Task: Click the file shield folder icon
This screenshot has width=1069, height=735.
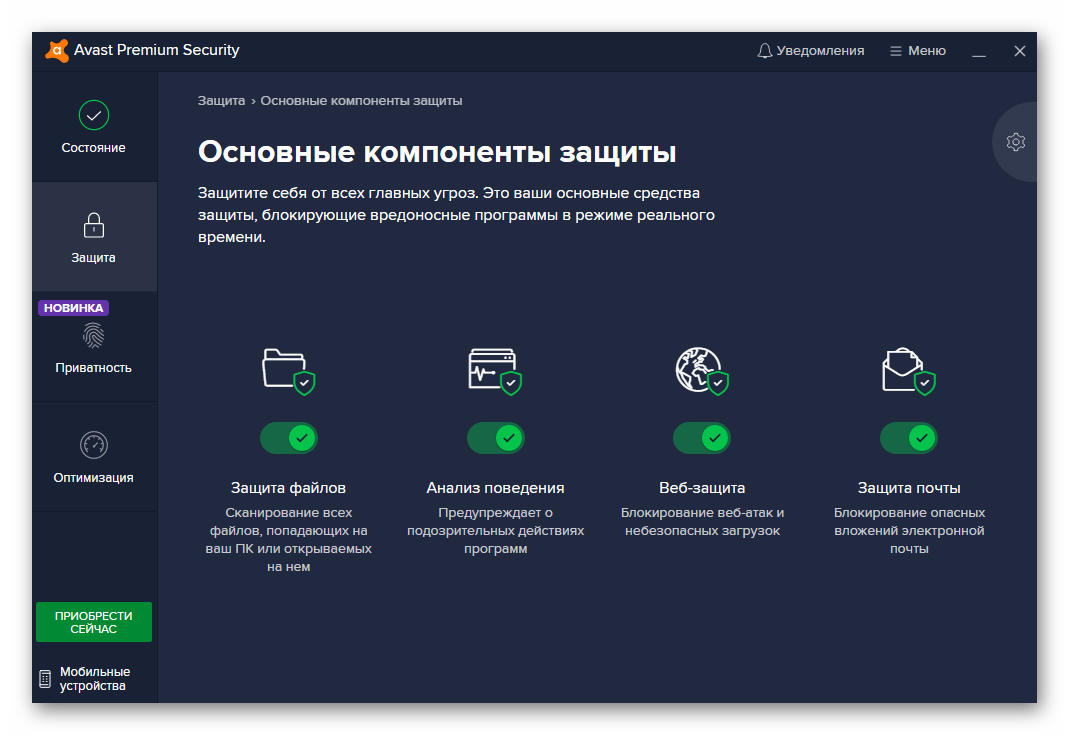Action: [288, 372]
